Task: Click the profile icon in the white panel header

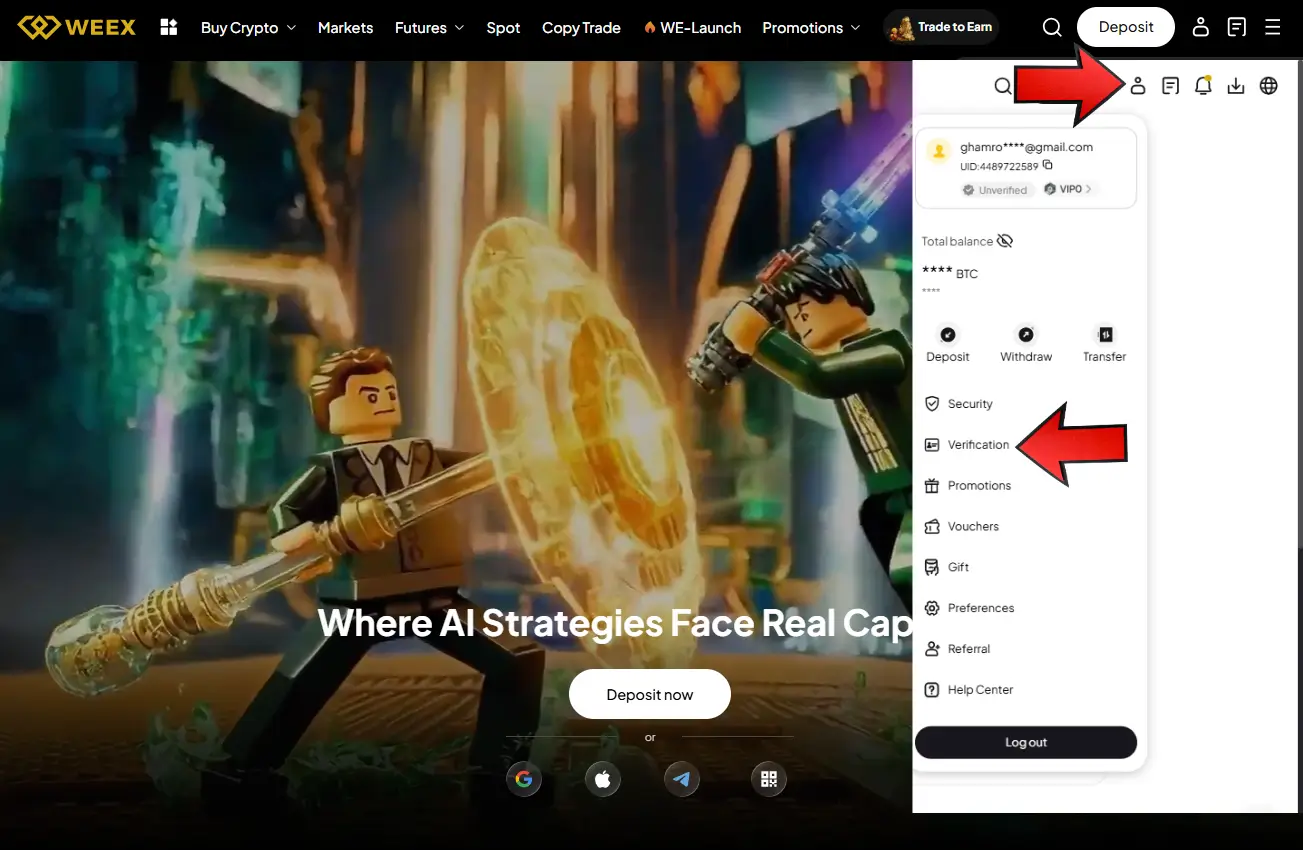Action: [x=1138, y=86]
